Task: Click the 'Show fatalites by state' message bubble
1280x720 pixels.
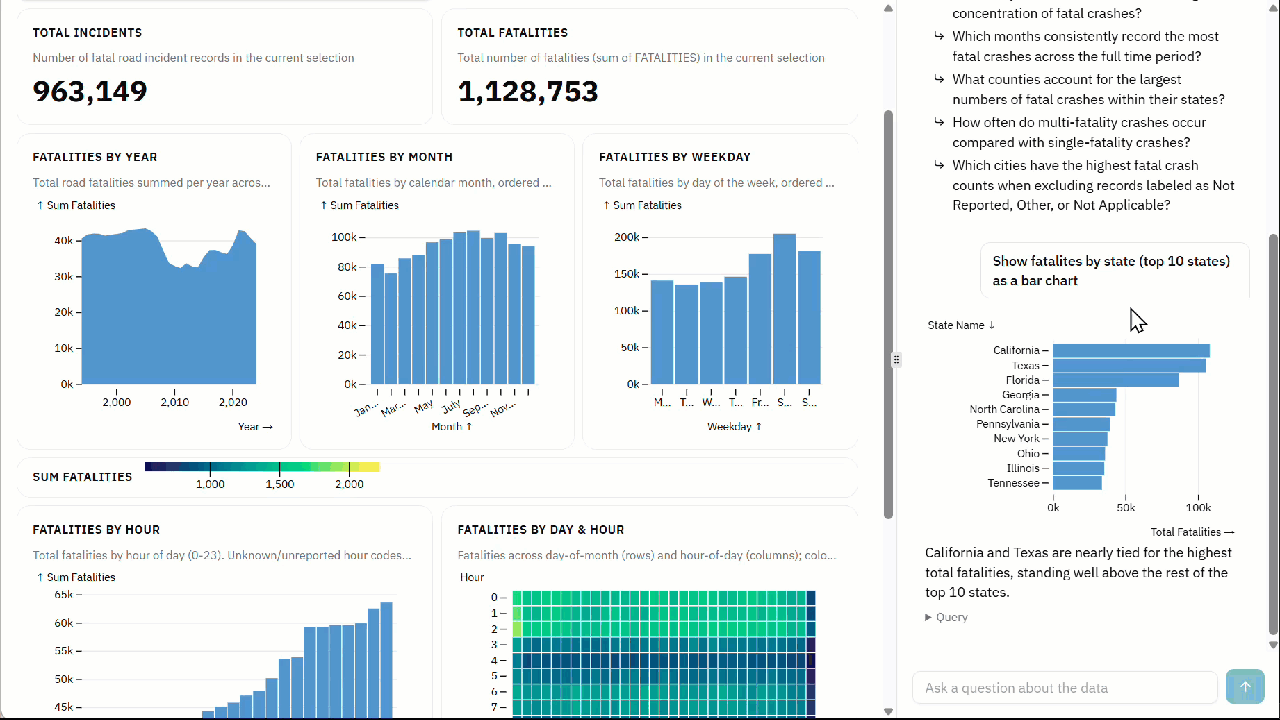Action: coord(1115,271)
